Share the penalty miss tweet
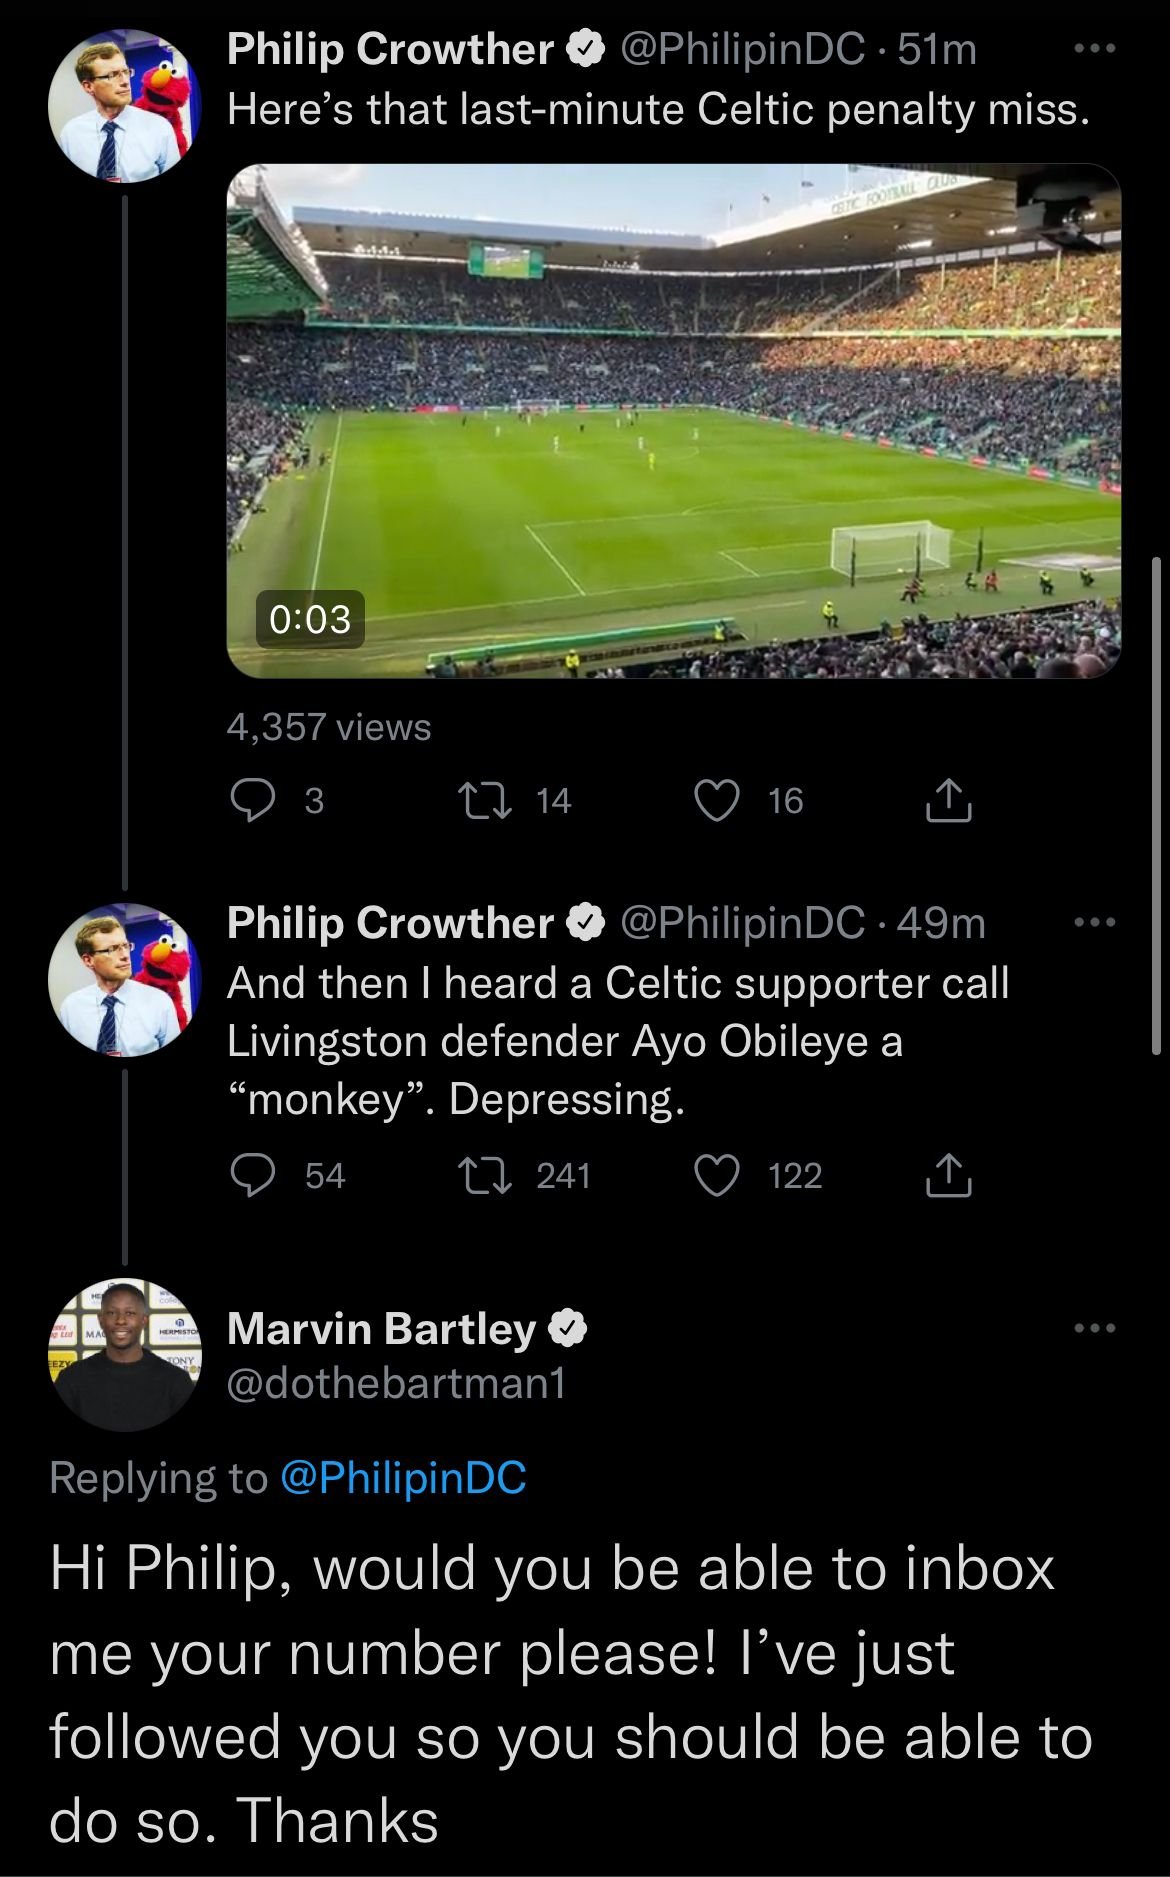 (948, 800)
